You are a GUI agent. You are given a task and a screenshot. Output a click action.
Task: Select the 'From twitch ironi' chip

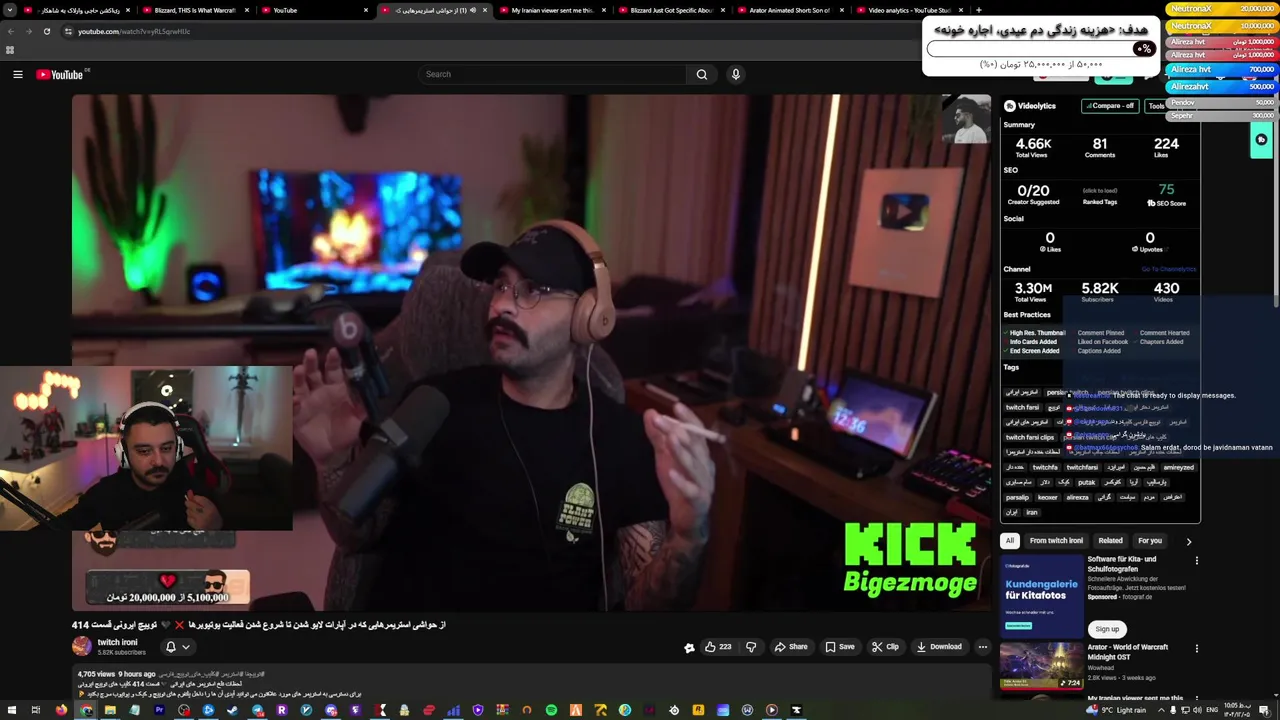tap(1056, 541)
